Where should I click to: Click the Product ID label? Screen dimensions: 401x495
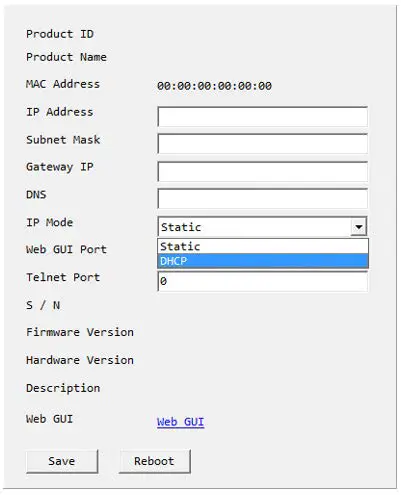coord(60,34)
